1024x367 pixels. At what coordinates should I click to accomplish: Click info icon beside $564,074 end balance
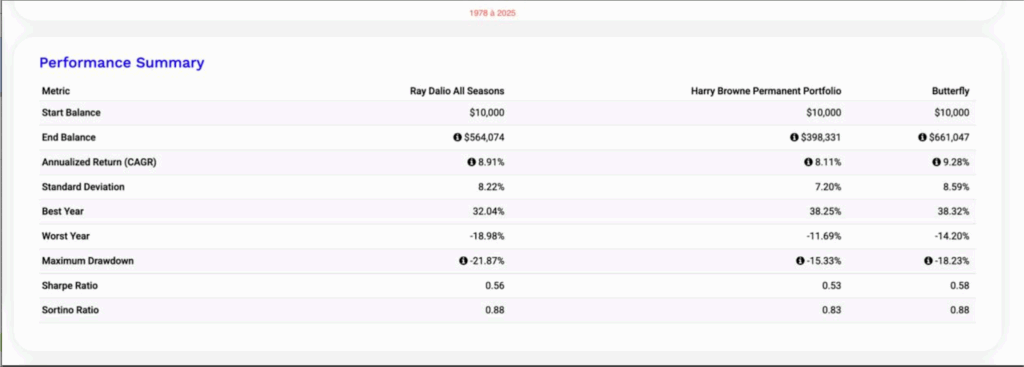[457, 138]
